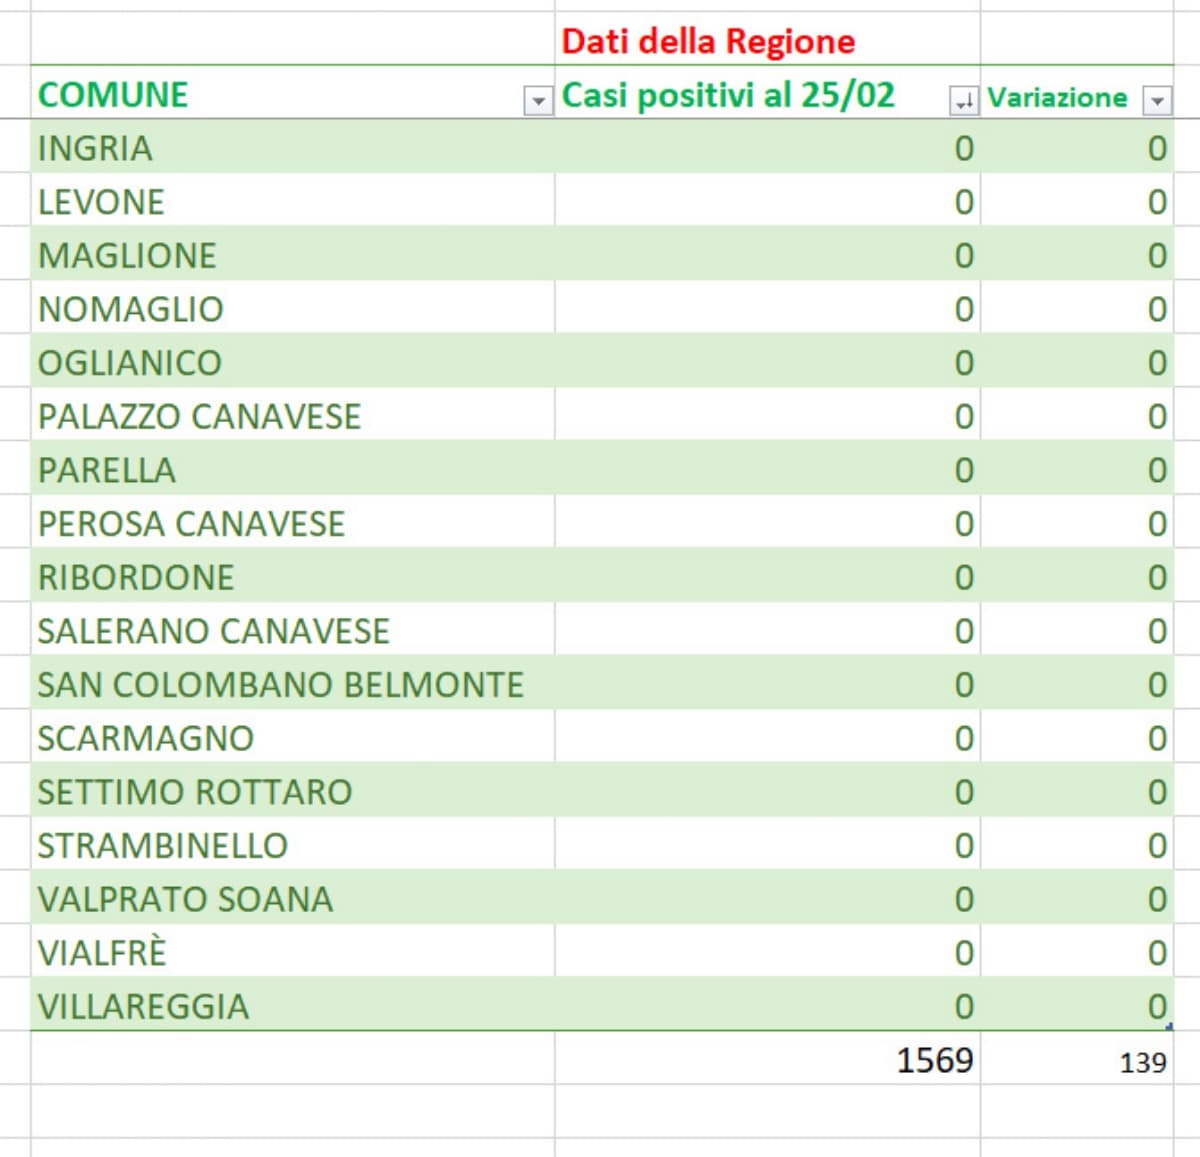Click the positive cases value for OGLIANICO
Image resolution: width=1200 pixels, height=1157 pixels.
pos(963,363)
